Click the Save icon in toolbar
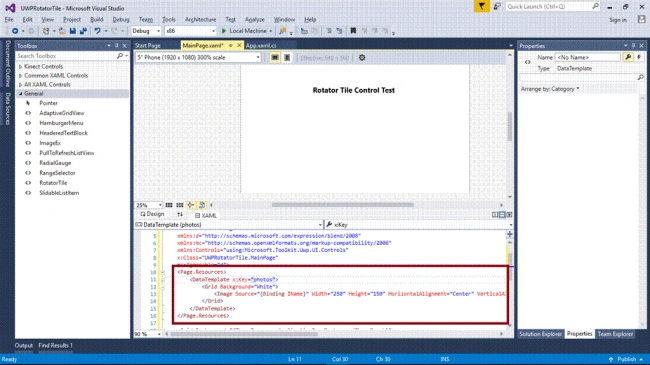650x365 pixels. [73, 31]
